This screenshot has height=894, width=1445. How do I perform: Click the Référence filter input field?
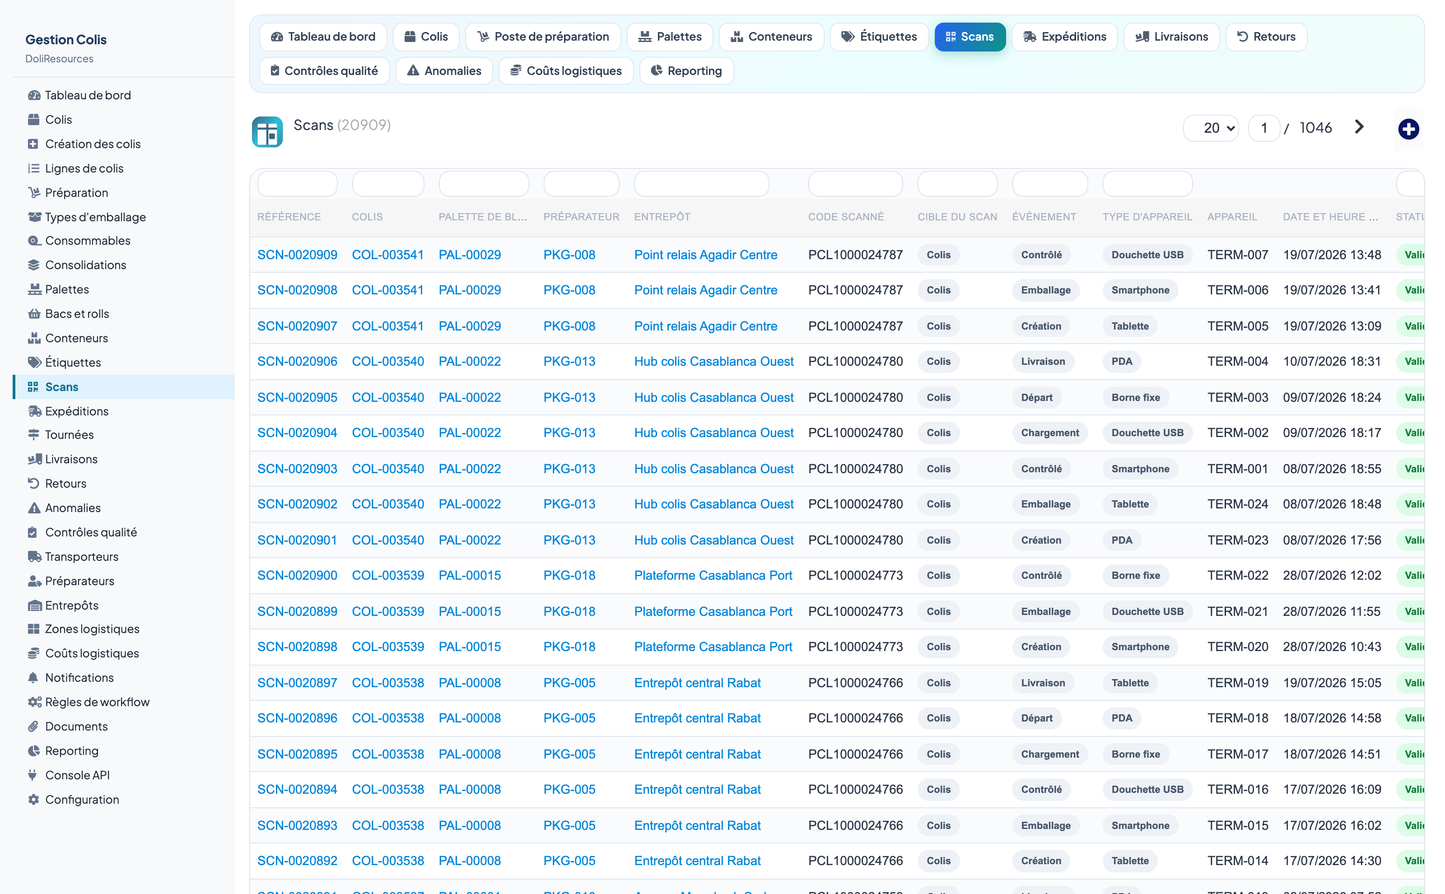(297, 184)
